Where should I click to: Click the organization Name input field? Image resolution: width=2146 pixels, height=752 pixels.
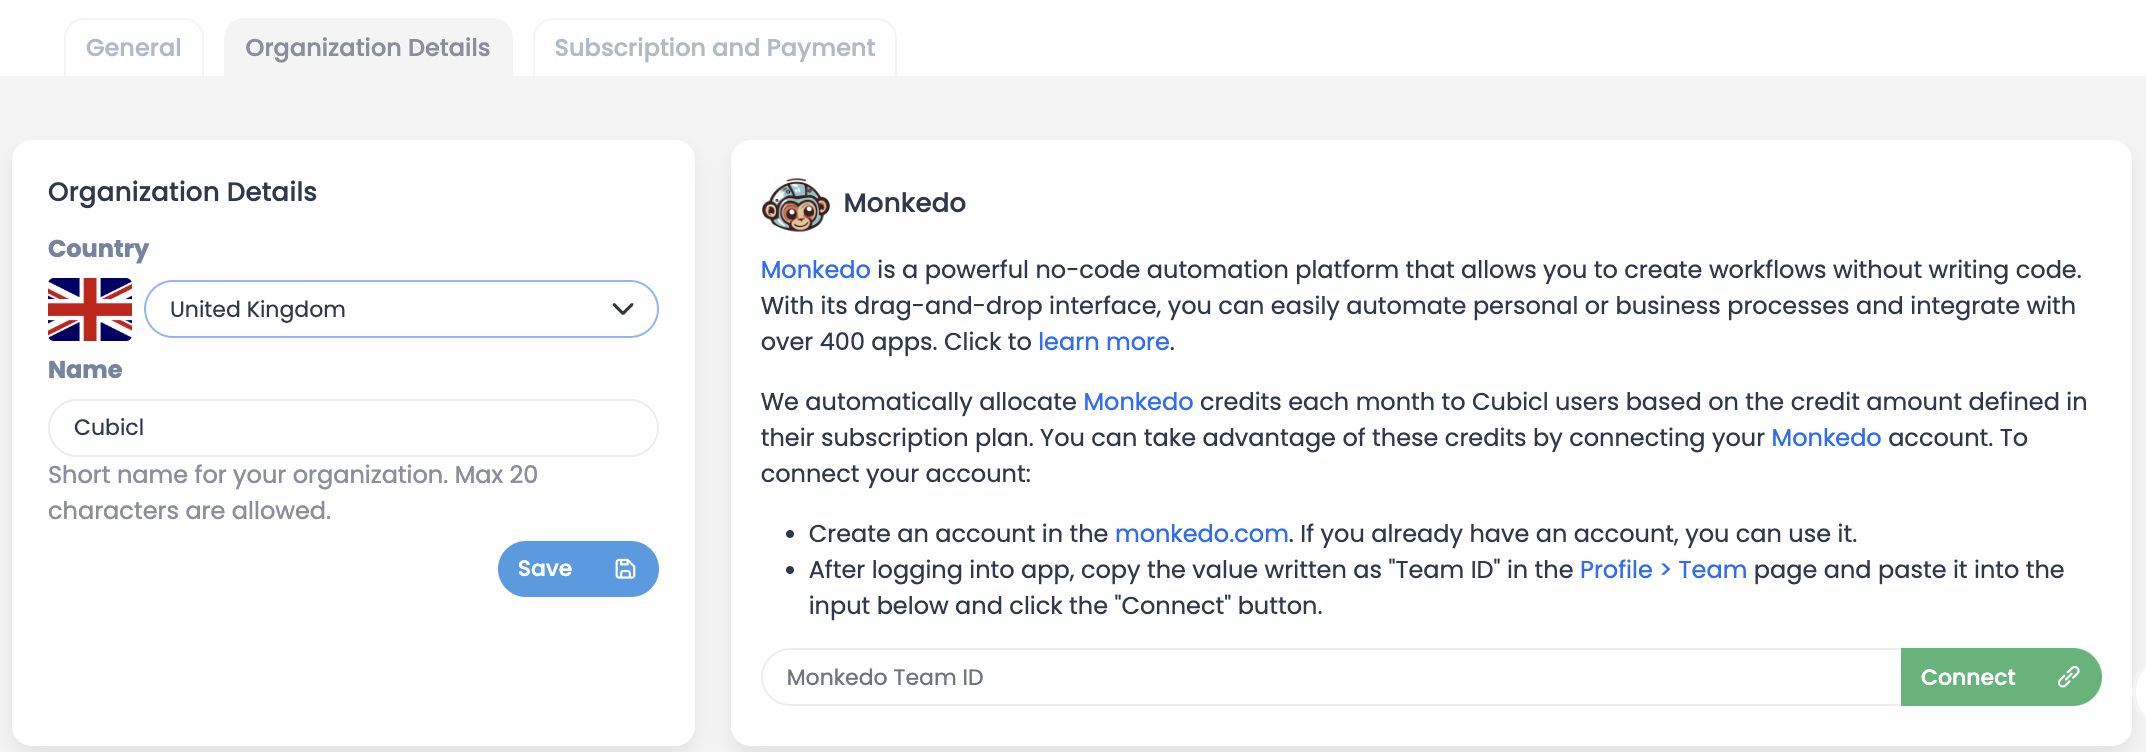click(x=353, y=428)
